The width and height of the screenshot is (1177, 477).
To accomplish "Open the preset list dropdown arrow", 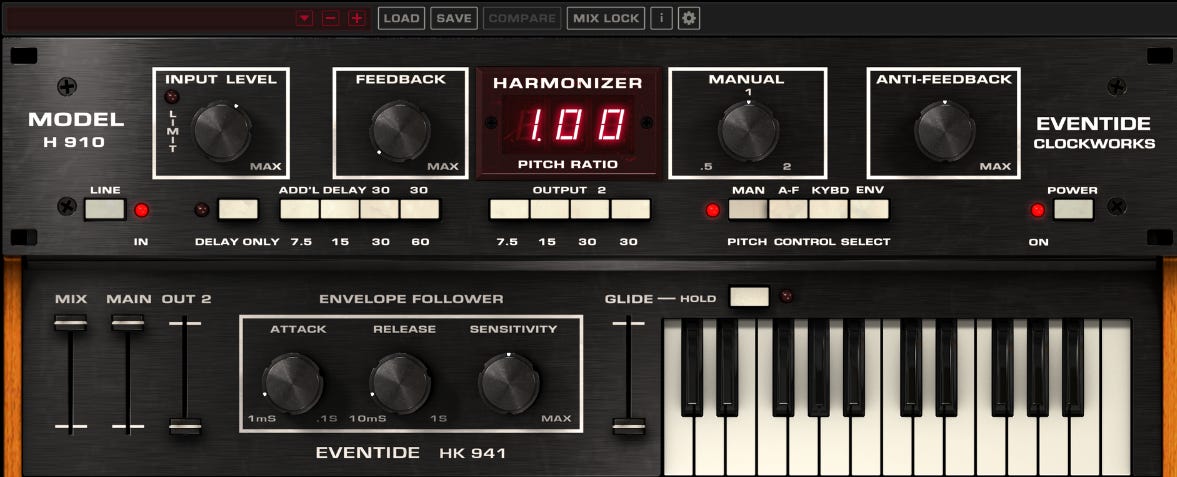I will click(x=304, y=18).
